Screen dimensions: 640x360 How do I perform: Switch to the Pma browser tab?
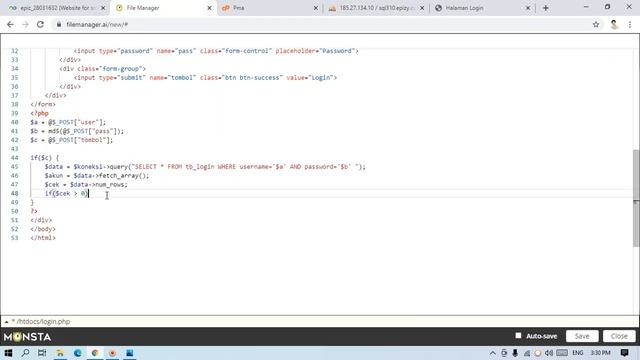(239, 8)
